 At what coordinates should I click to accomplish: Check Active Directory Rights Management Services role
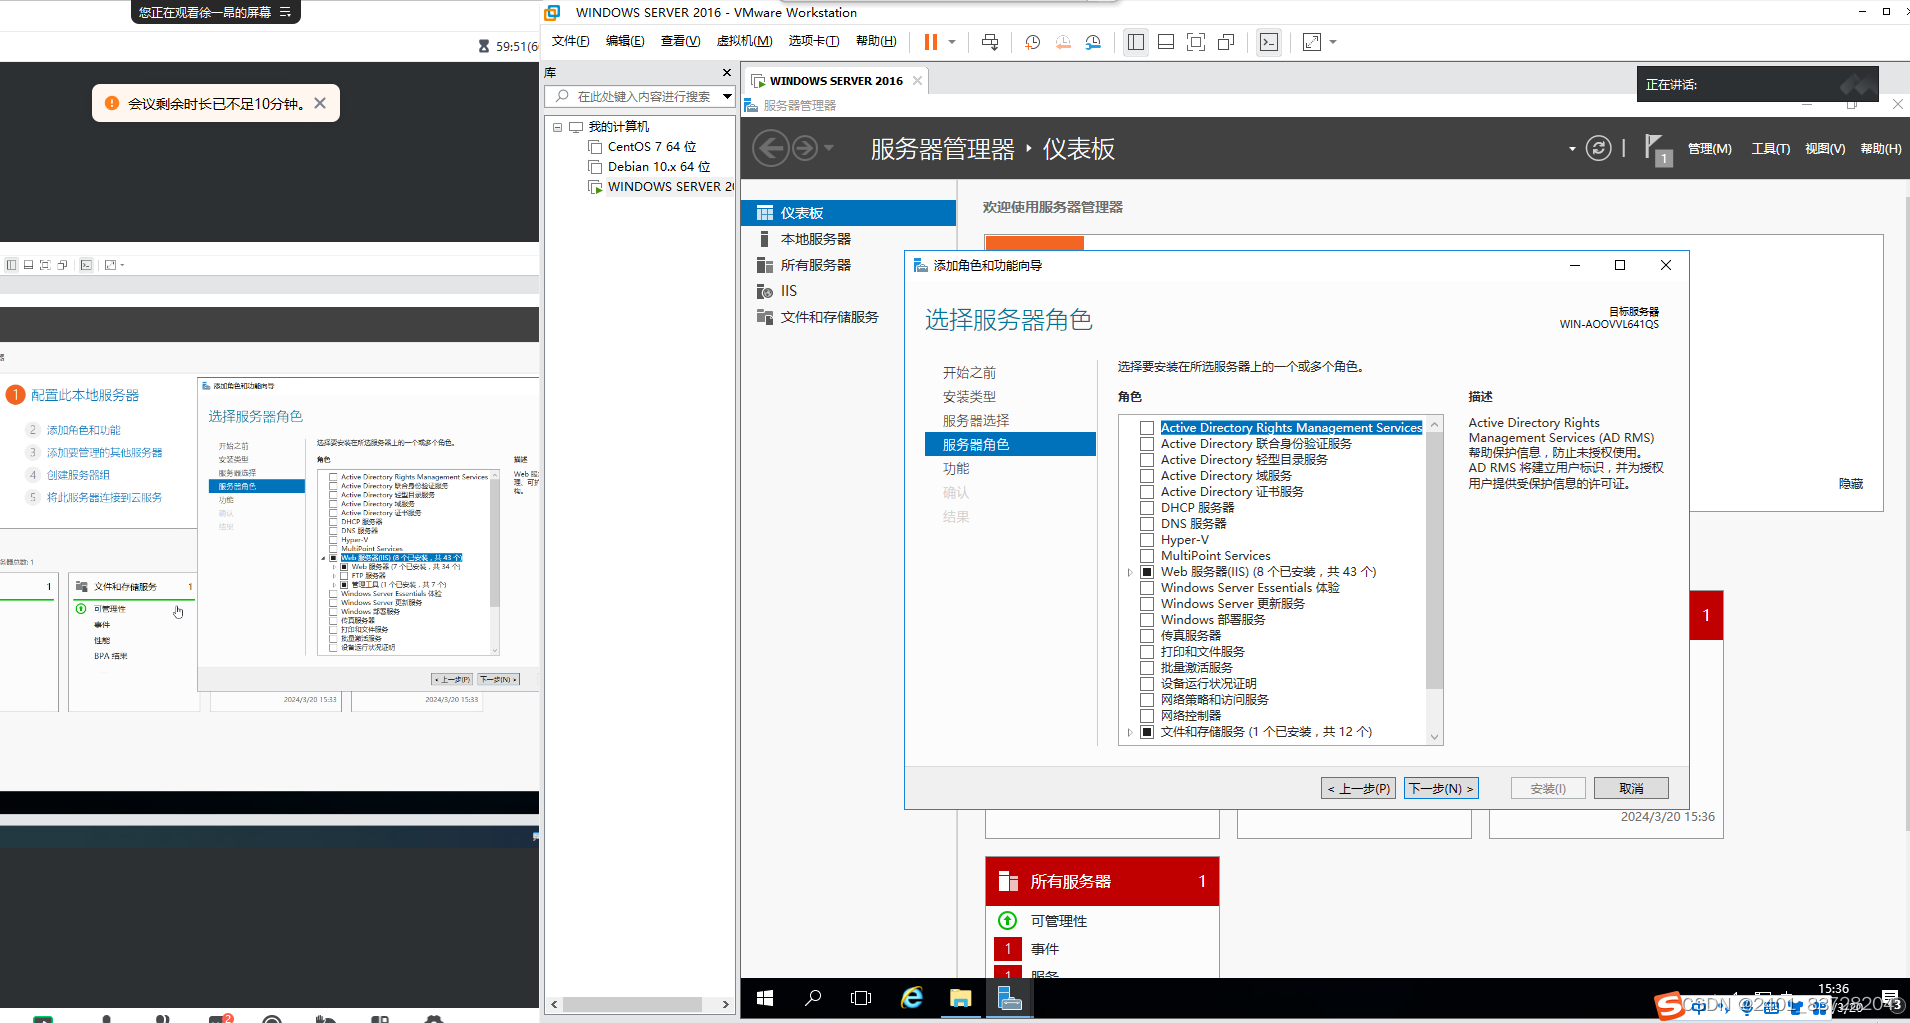1147,428
